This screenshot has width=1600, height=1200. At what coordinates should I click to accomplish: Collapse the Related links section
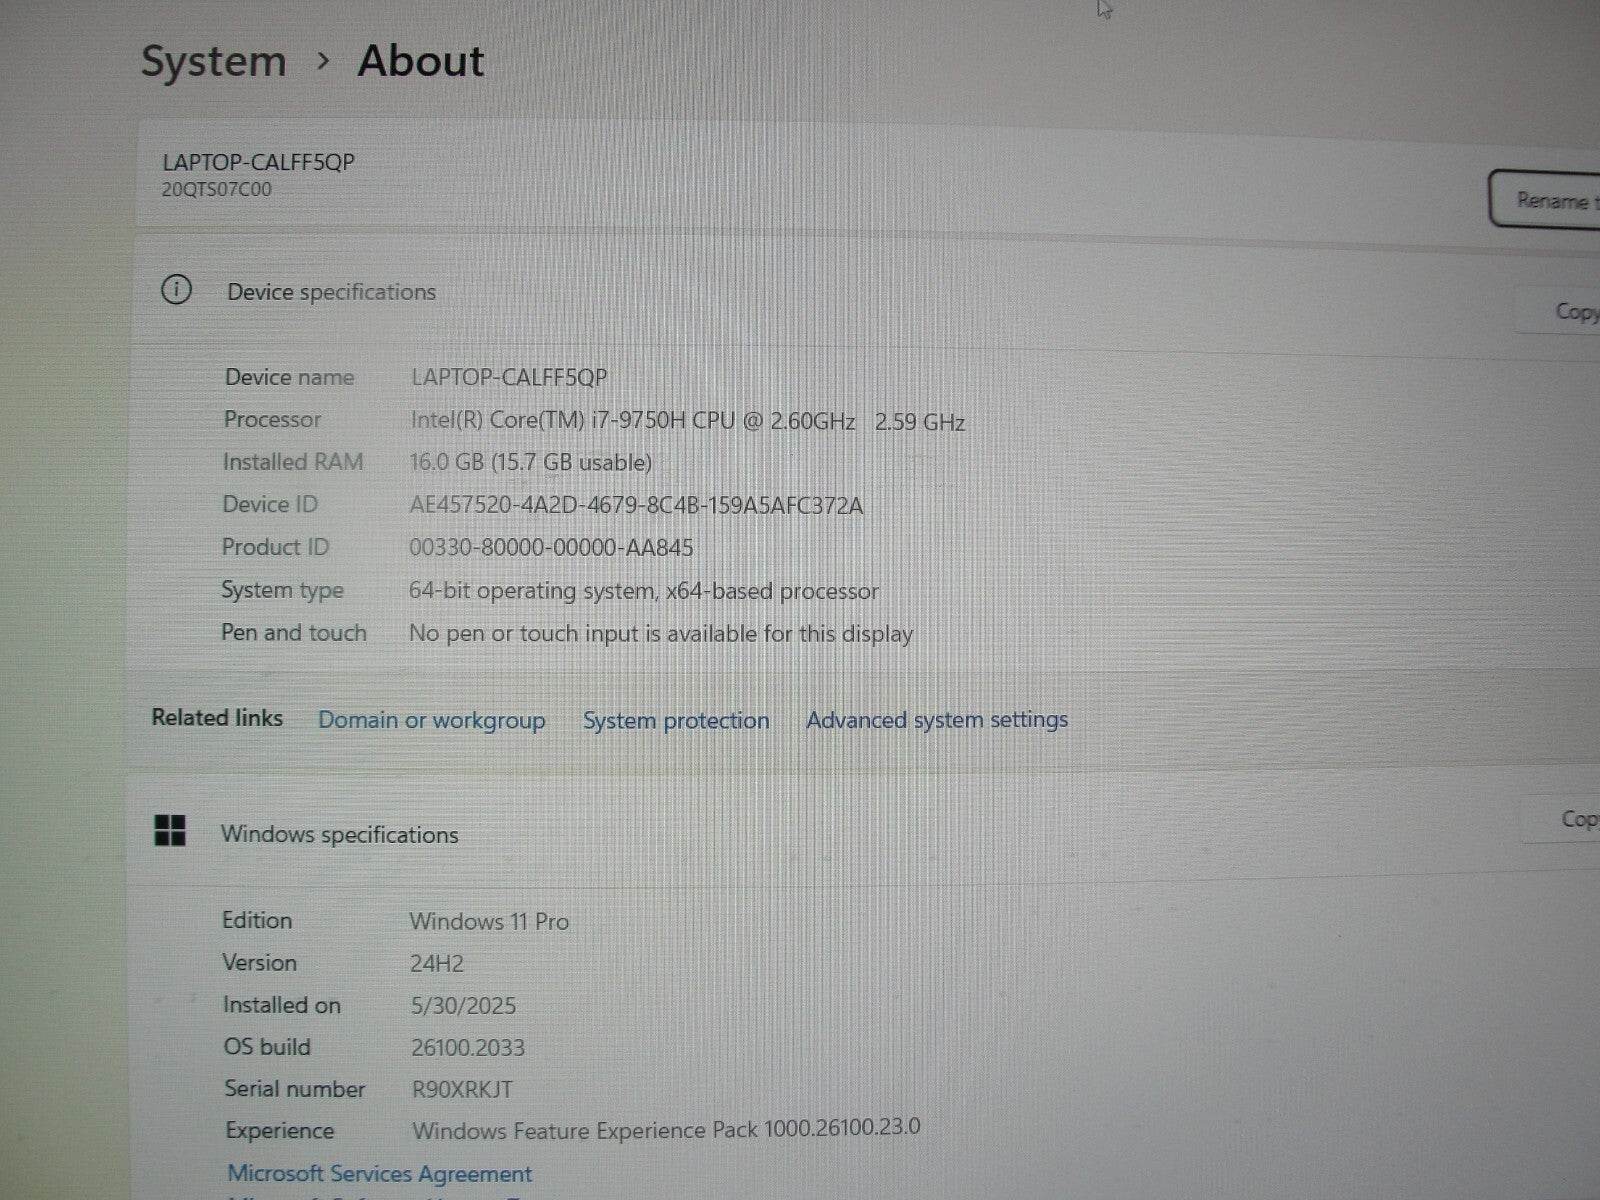pyautogui.click(x=216, y=718)
